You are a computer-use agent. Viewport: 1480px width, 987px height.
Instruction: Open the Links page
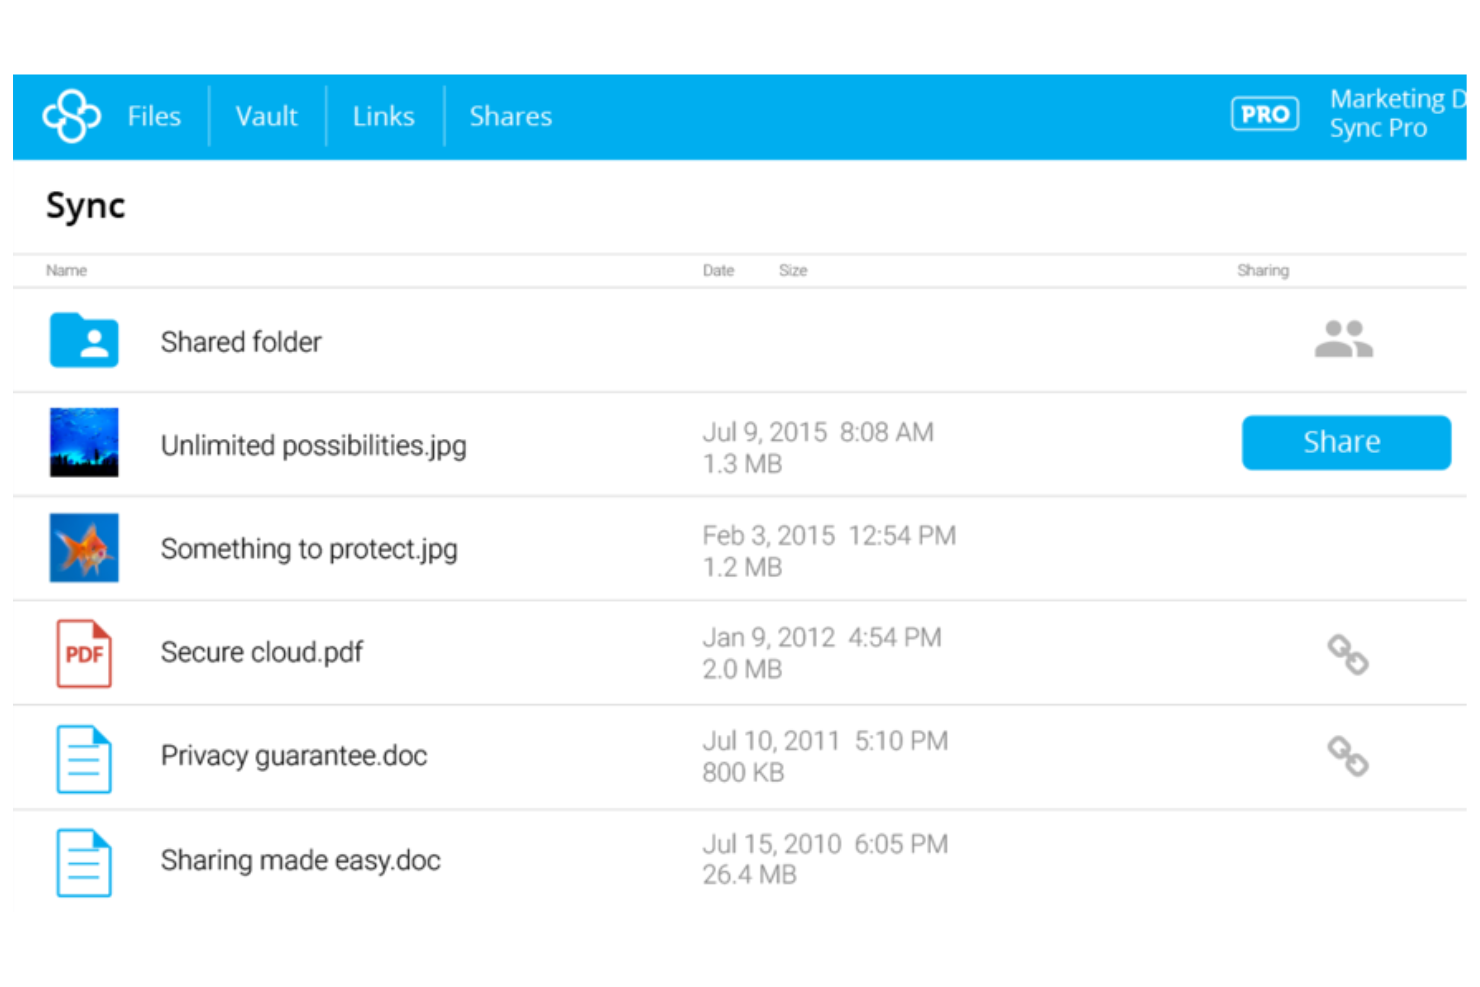coord(383,116)
